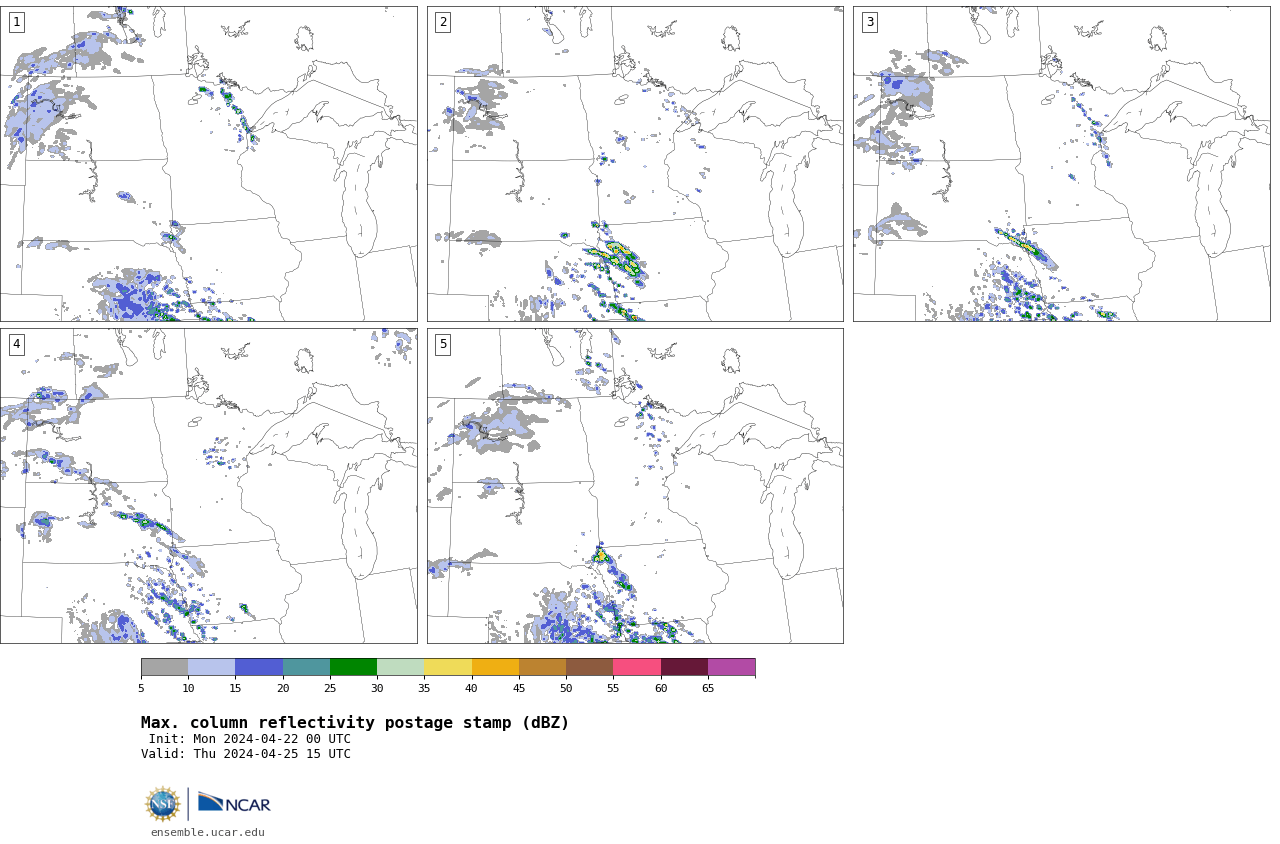Select the teal 20-25 dBZ swatch
Screen dimensions: 1280x844
(x=306, y=667)
